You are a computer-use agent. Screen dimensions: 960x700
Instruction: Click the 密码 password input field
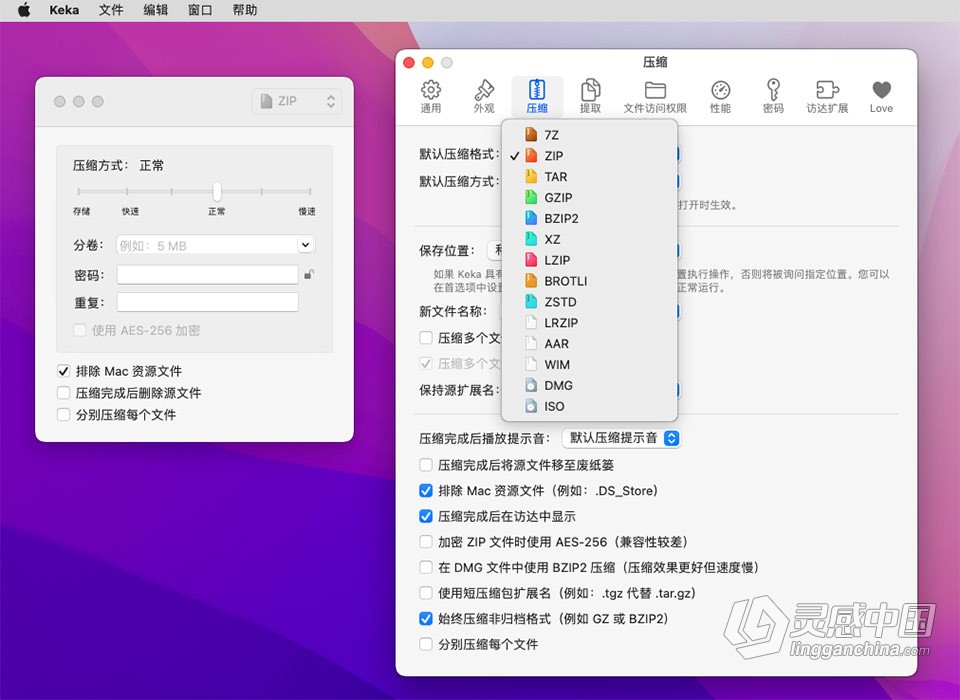click(208, 274)
